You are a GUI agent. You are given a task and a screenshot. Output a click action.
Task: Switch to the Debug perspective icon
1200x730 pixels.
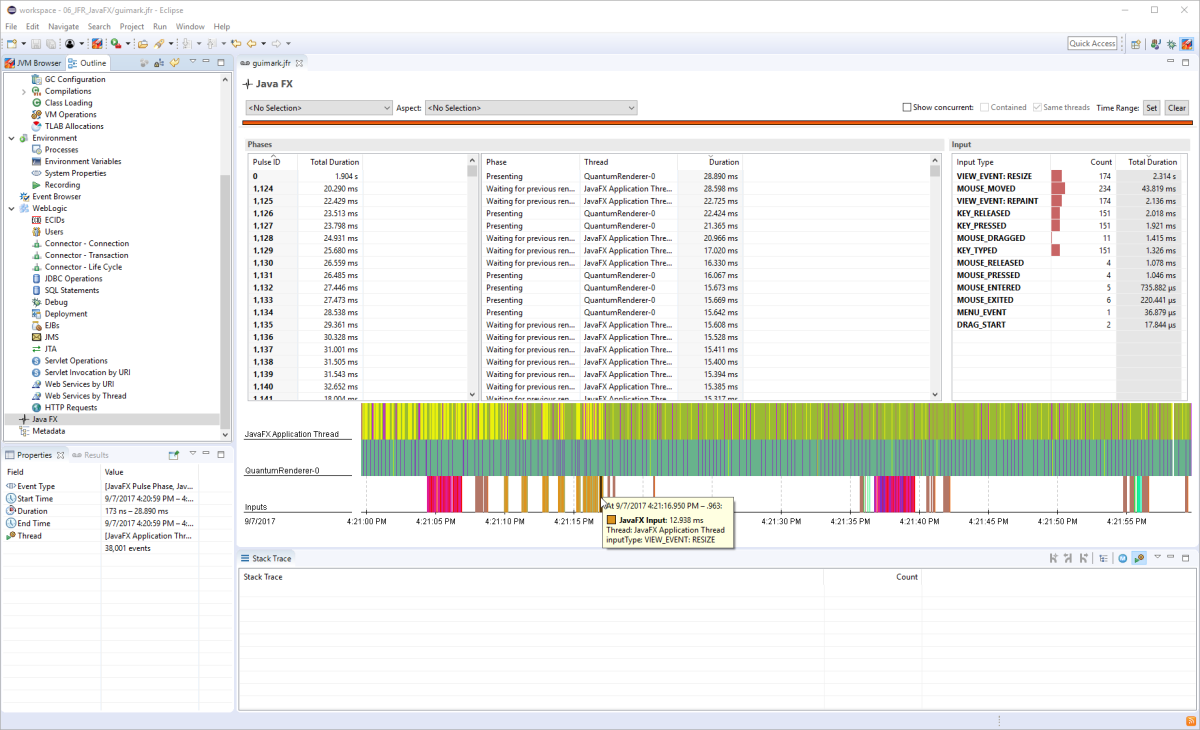pos(1171,44)
